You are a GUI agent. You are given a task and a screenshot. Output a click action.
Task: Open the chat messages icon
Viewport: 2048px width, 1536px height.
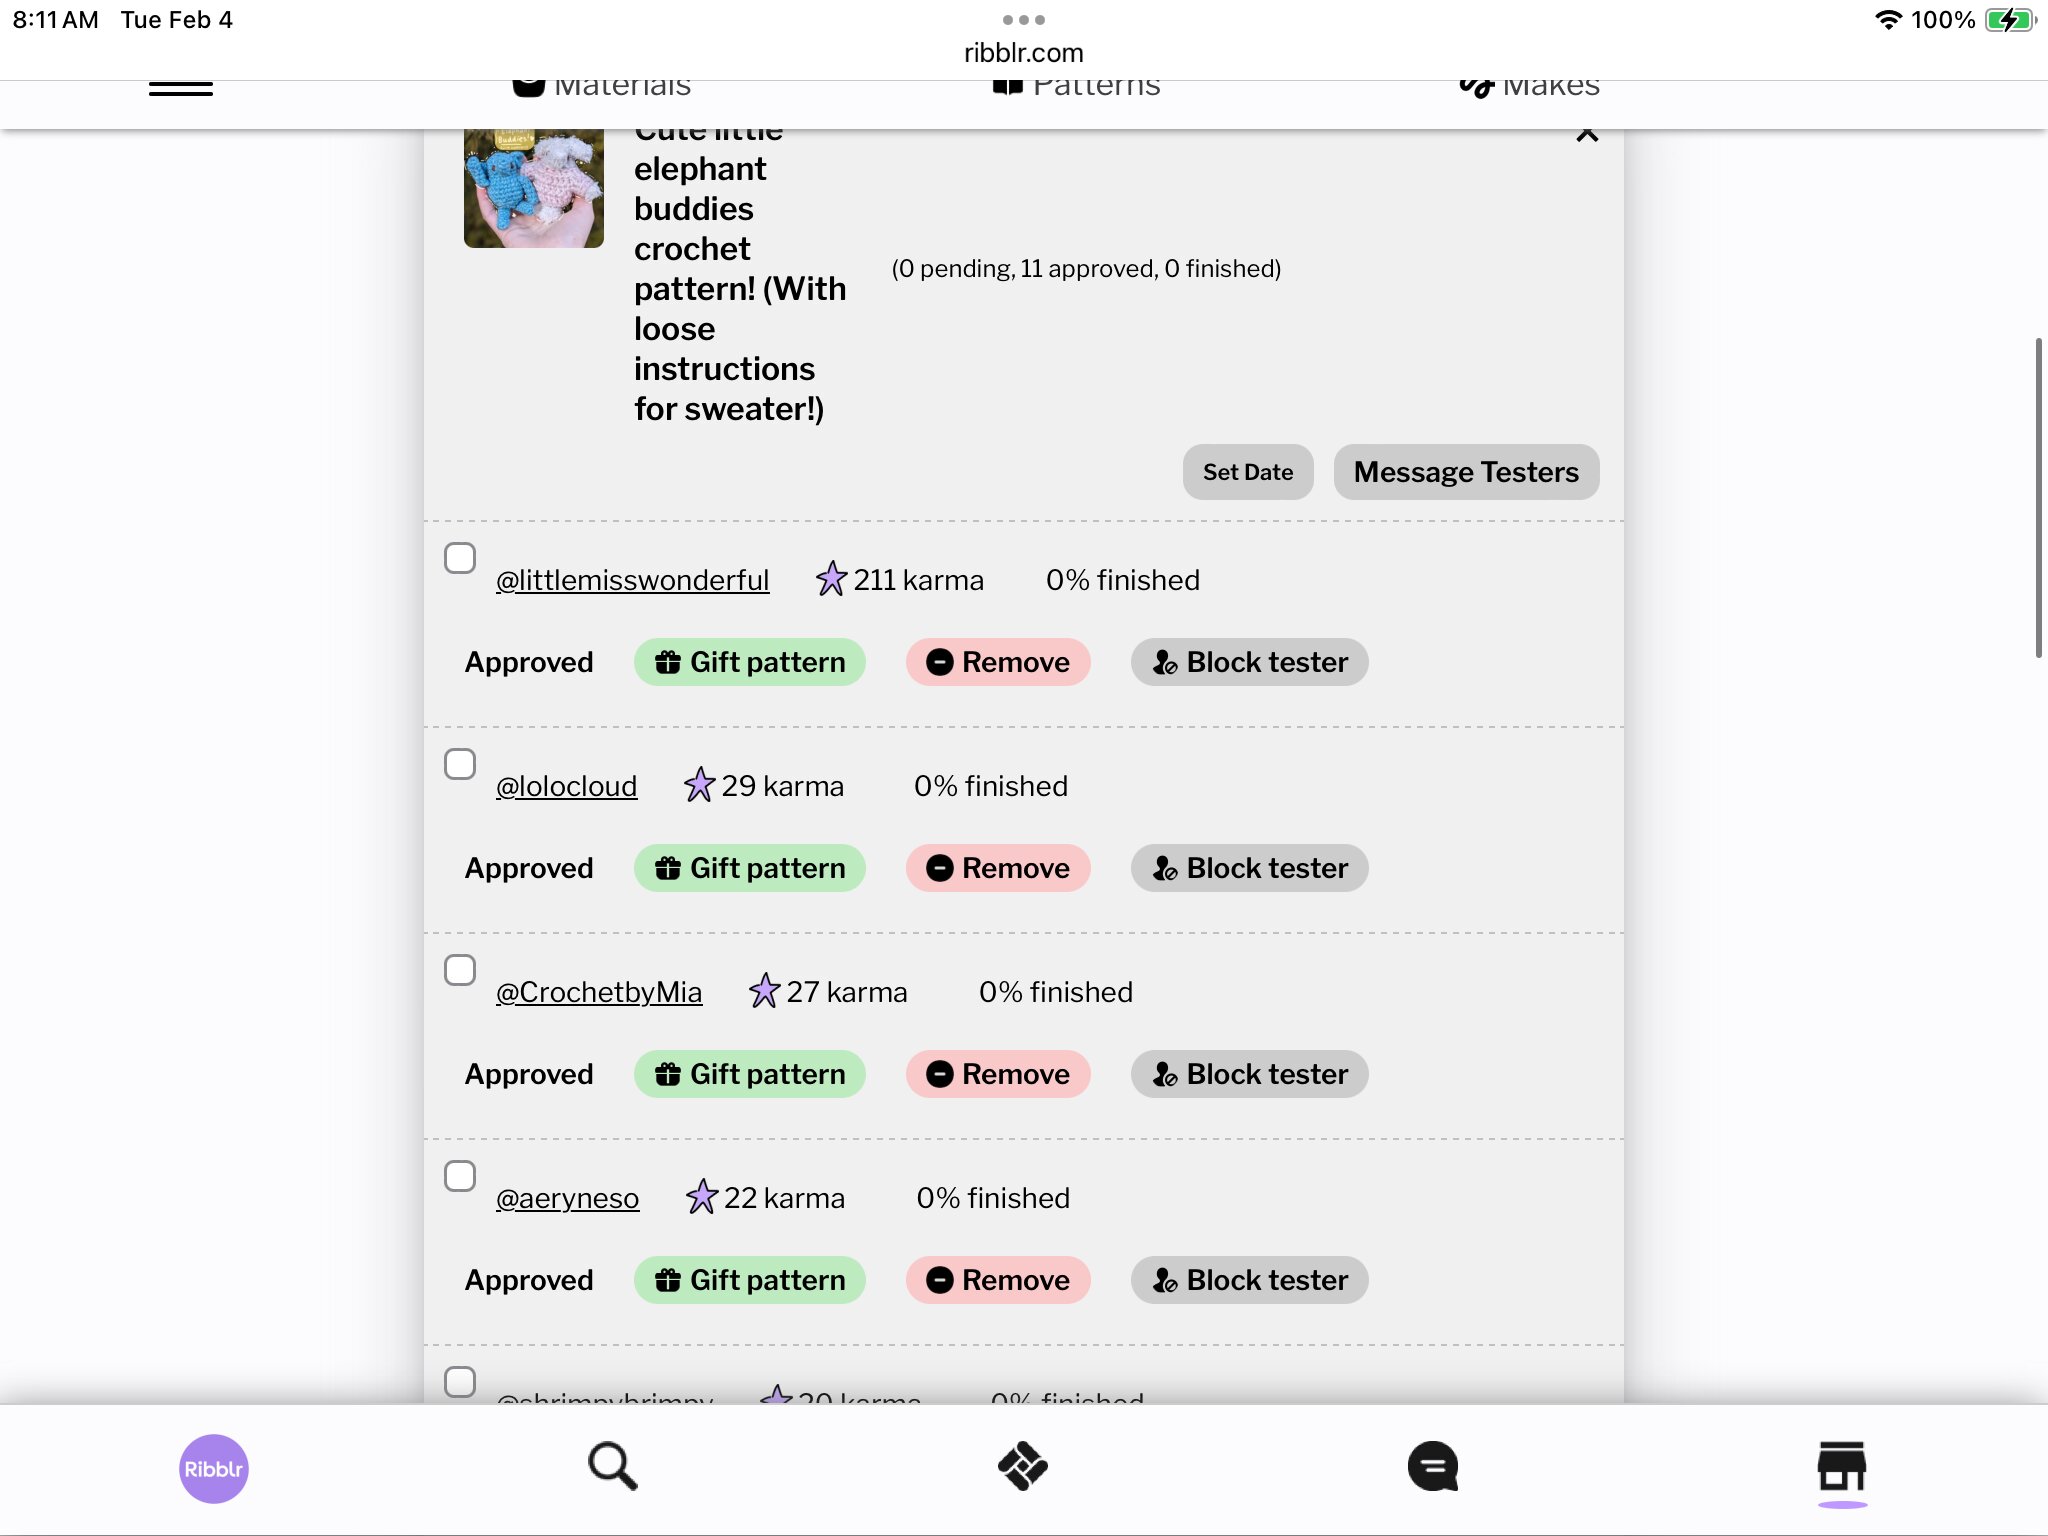pyautogui.click(x=1432, y=1467)
